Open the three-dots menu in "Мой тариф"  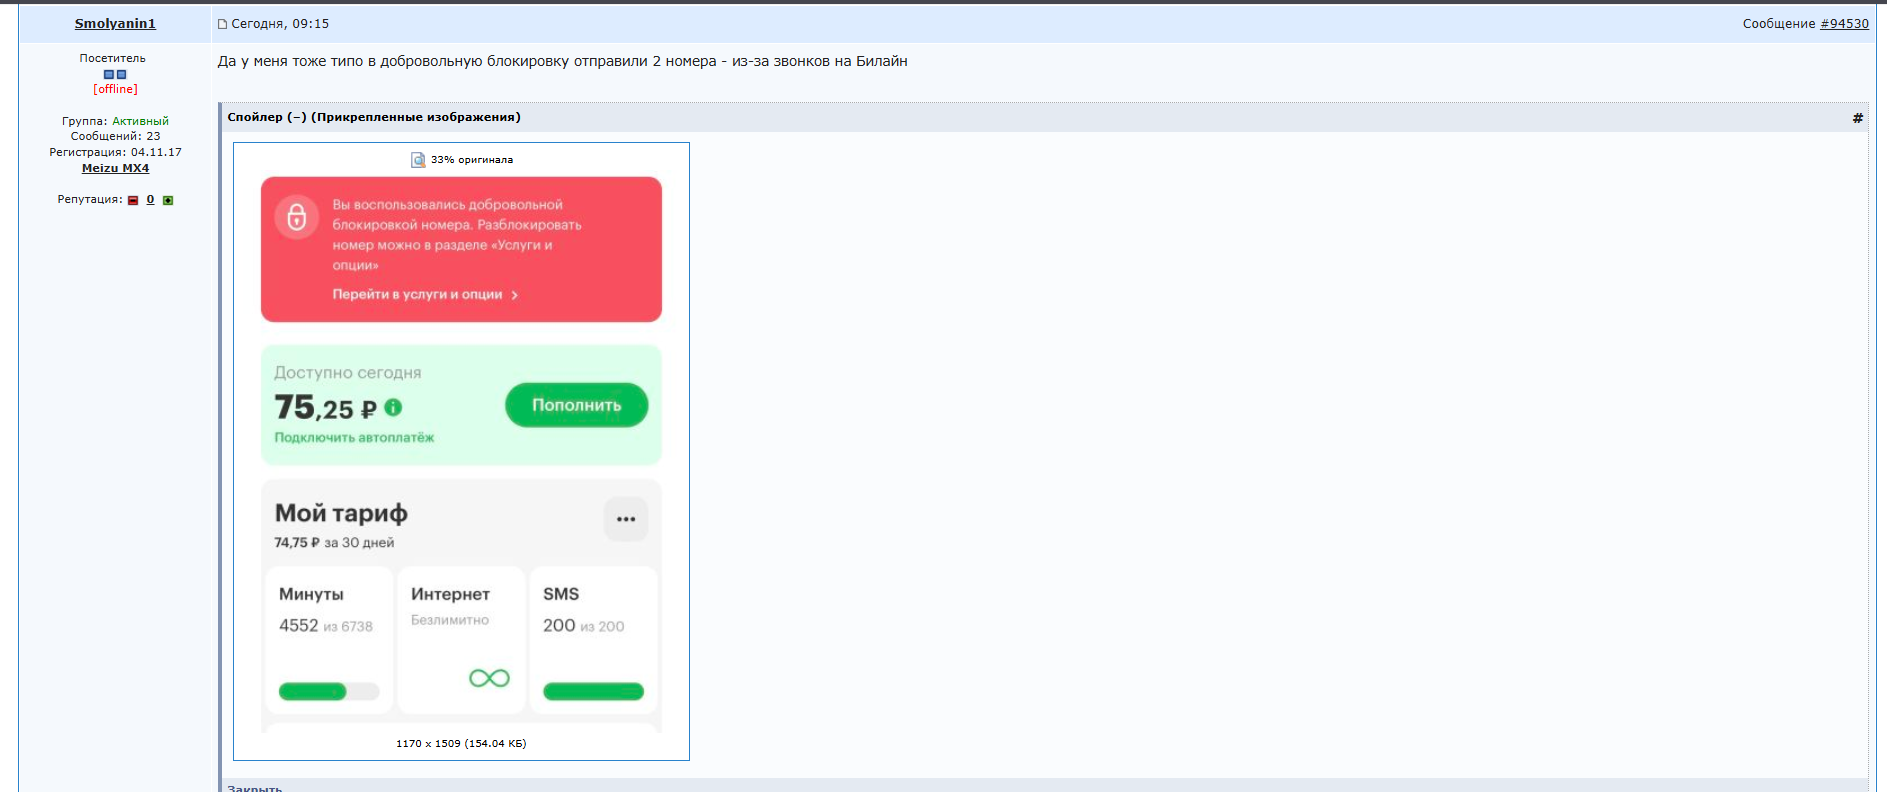tap(626, 519)
